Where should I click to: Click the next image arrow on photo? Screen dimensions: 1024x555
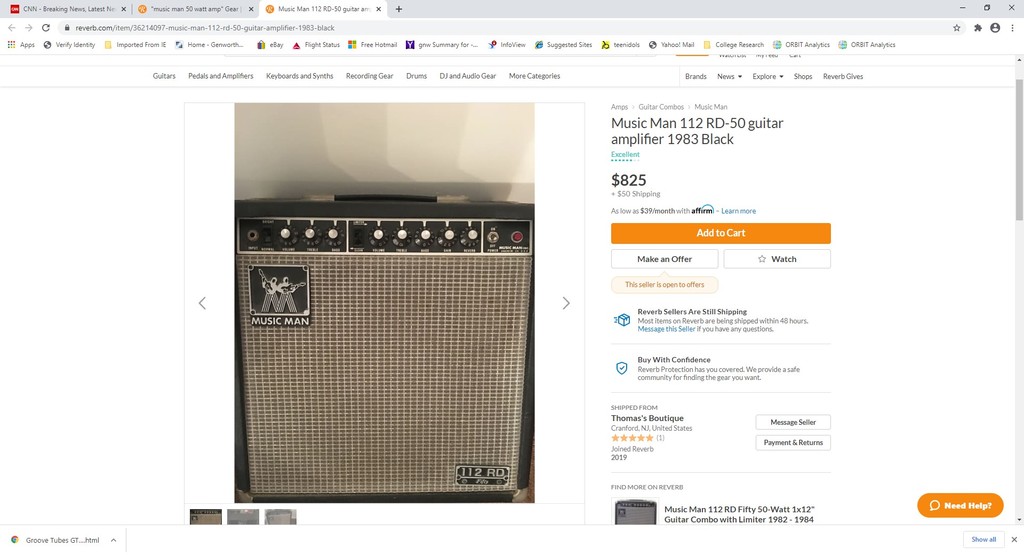pyautogui.click(x=566, y=303)
